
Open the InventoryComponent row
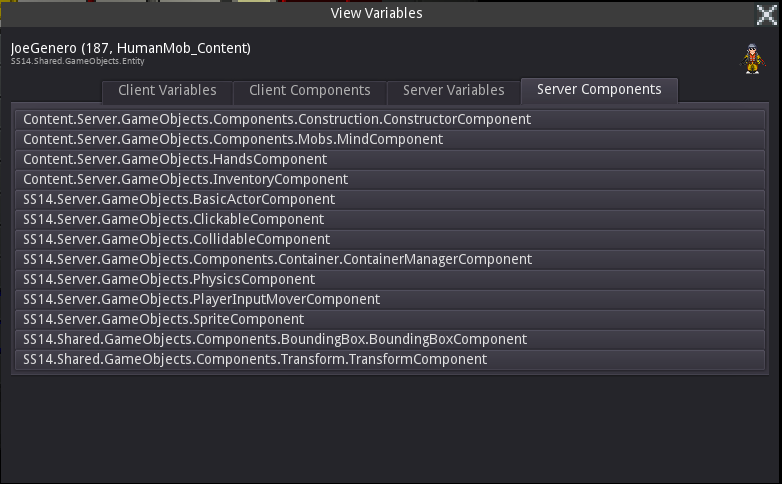point(390,180)
